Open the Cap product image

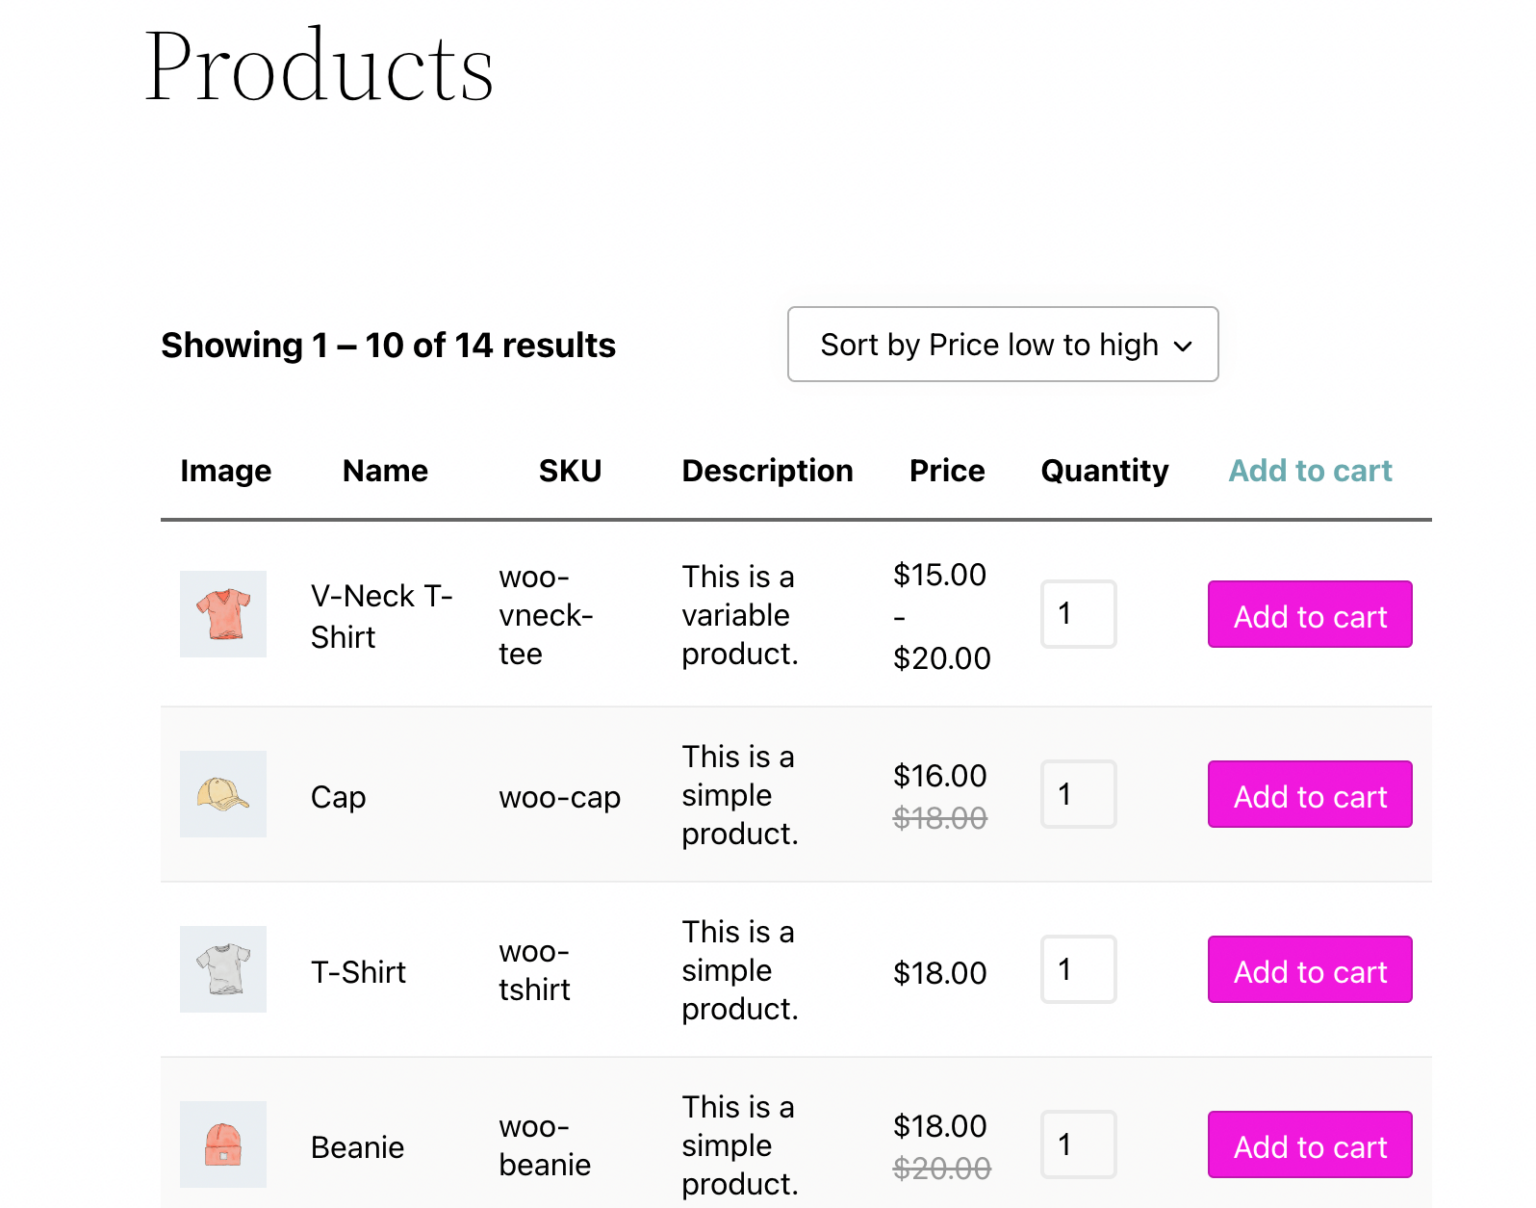coord(223,794)
